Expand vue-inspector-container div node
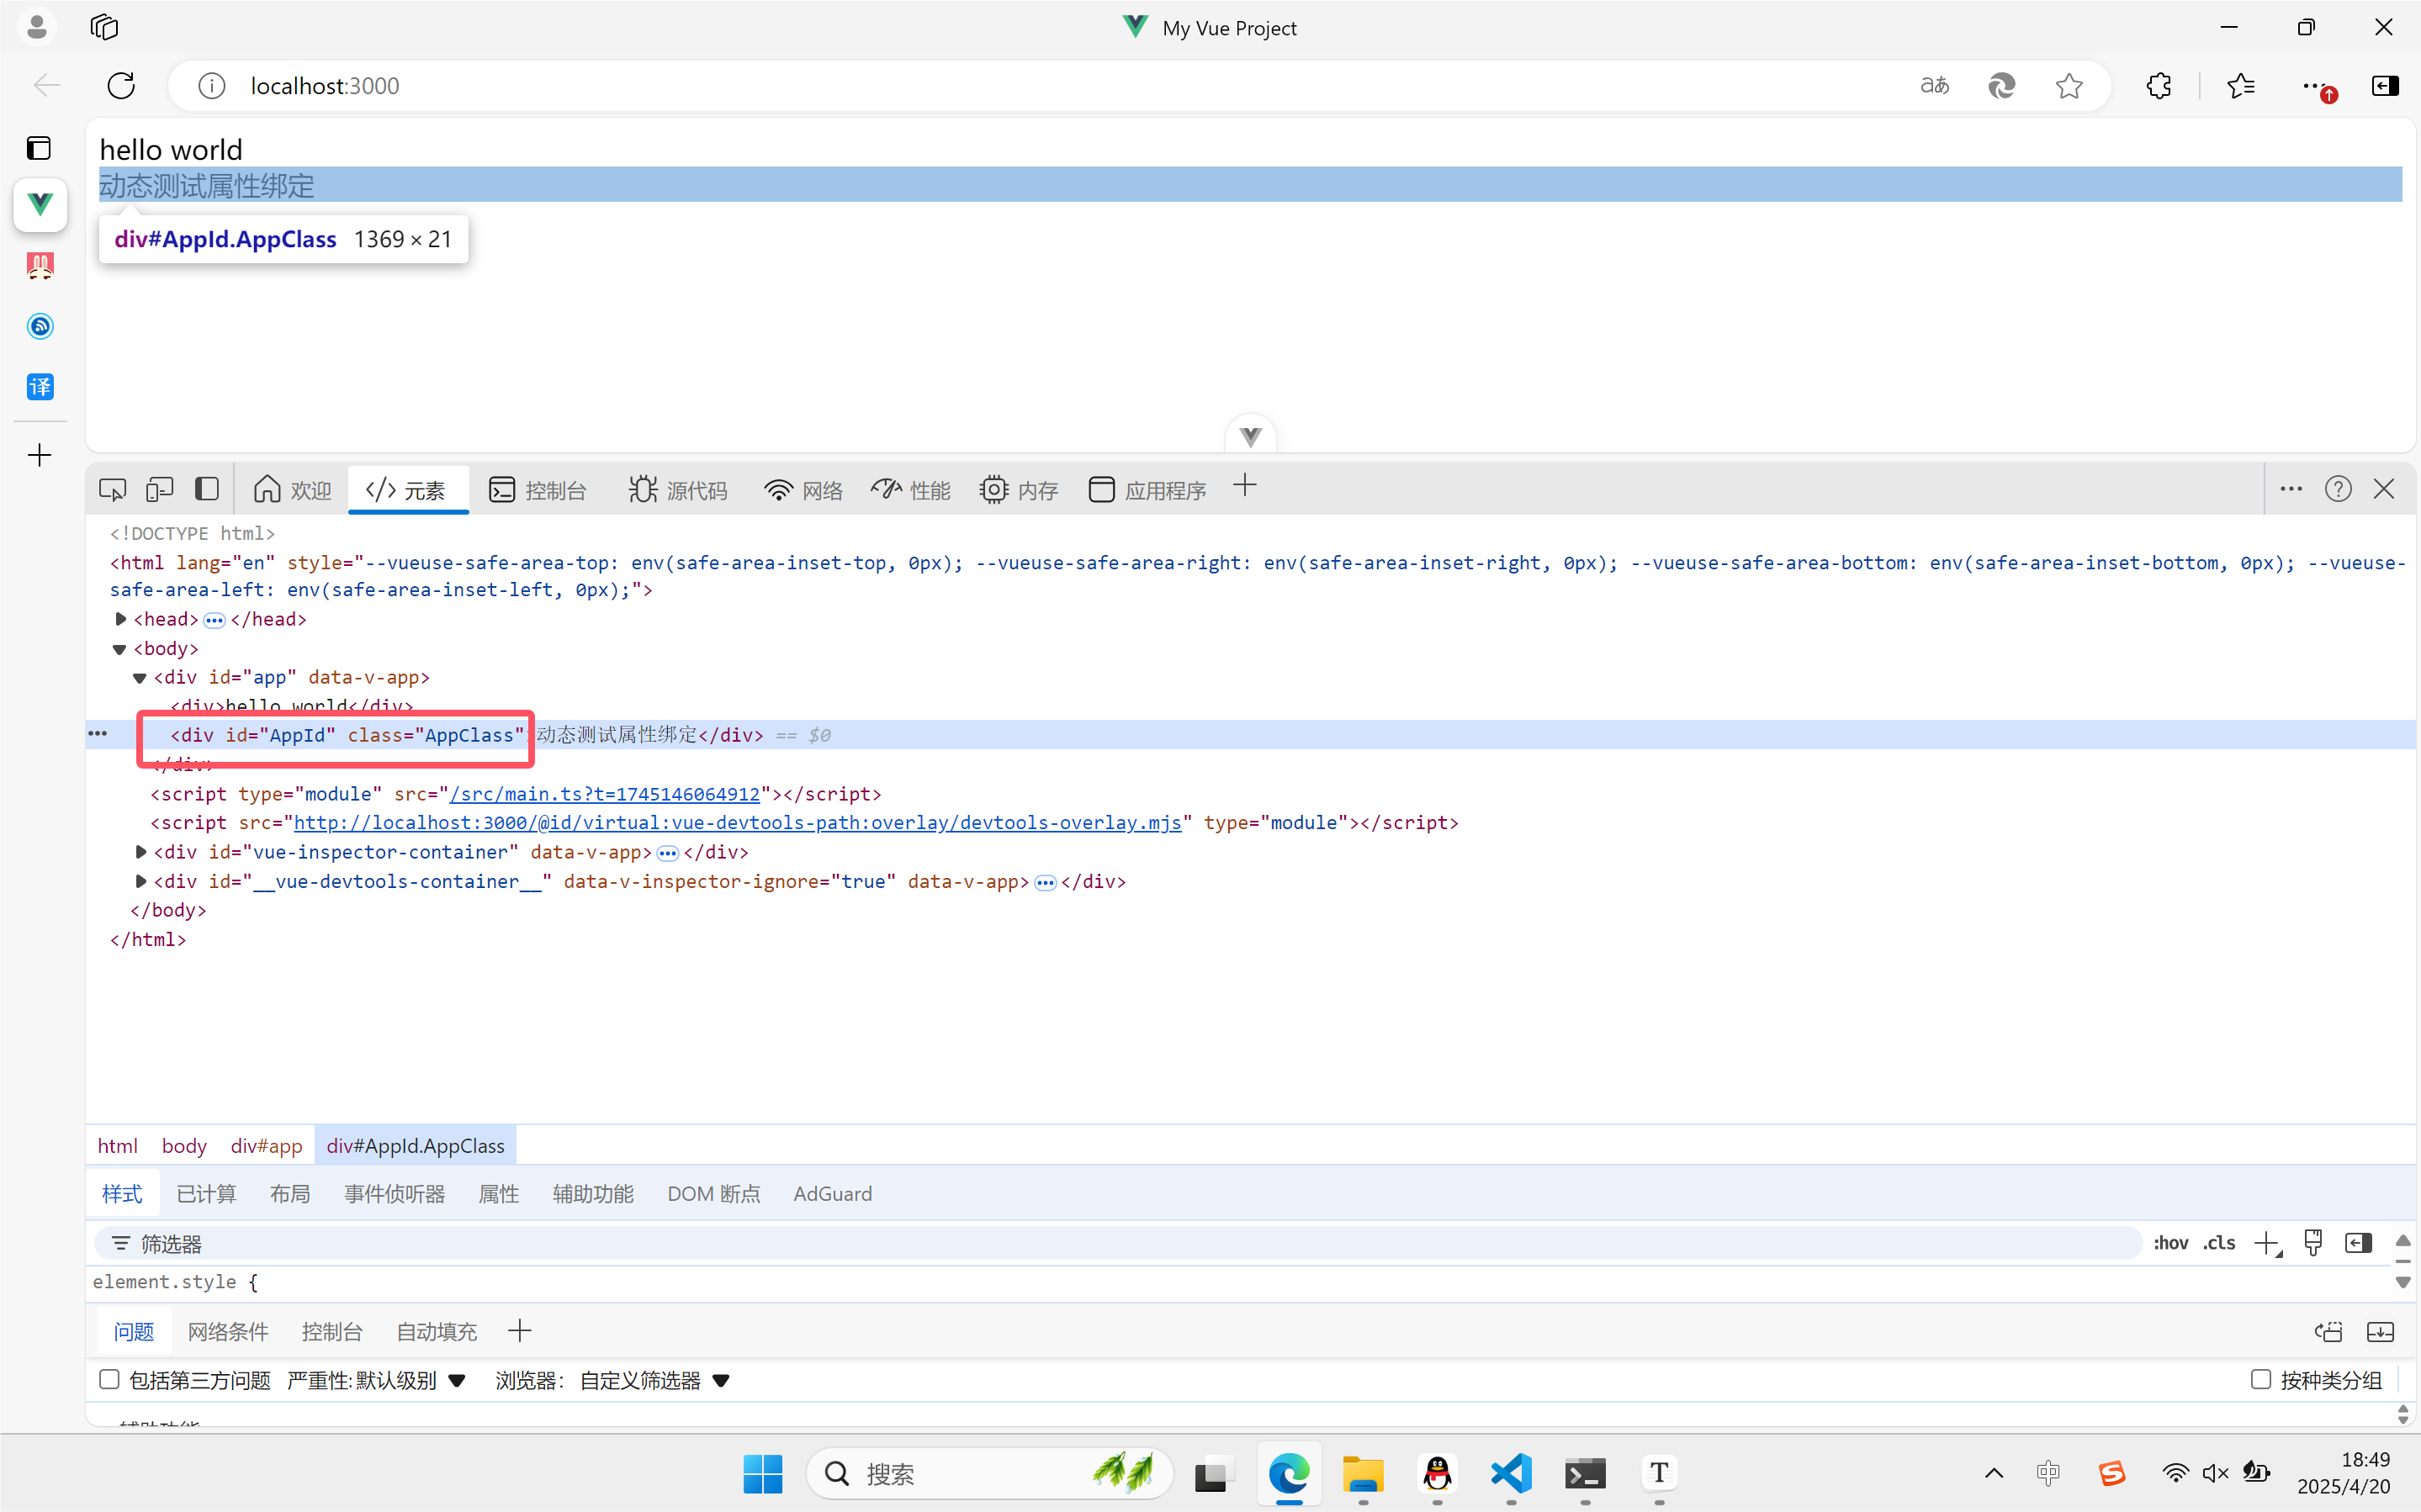 pos(141,852)
